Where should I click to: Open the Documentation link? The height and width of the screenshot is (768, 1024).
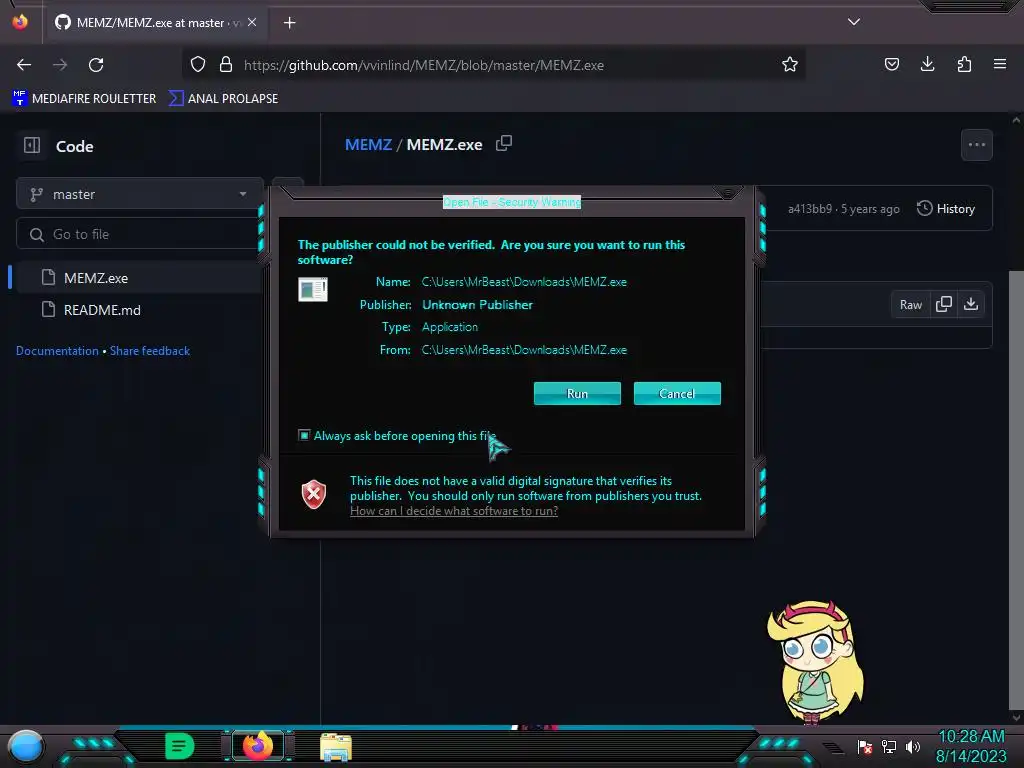57,351
